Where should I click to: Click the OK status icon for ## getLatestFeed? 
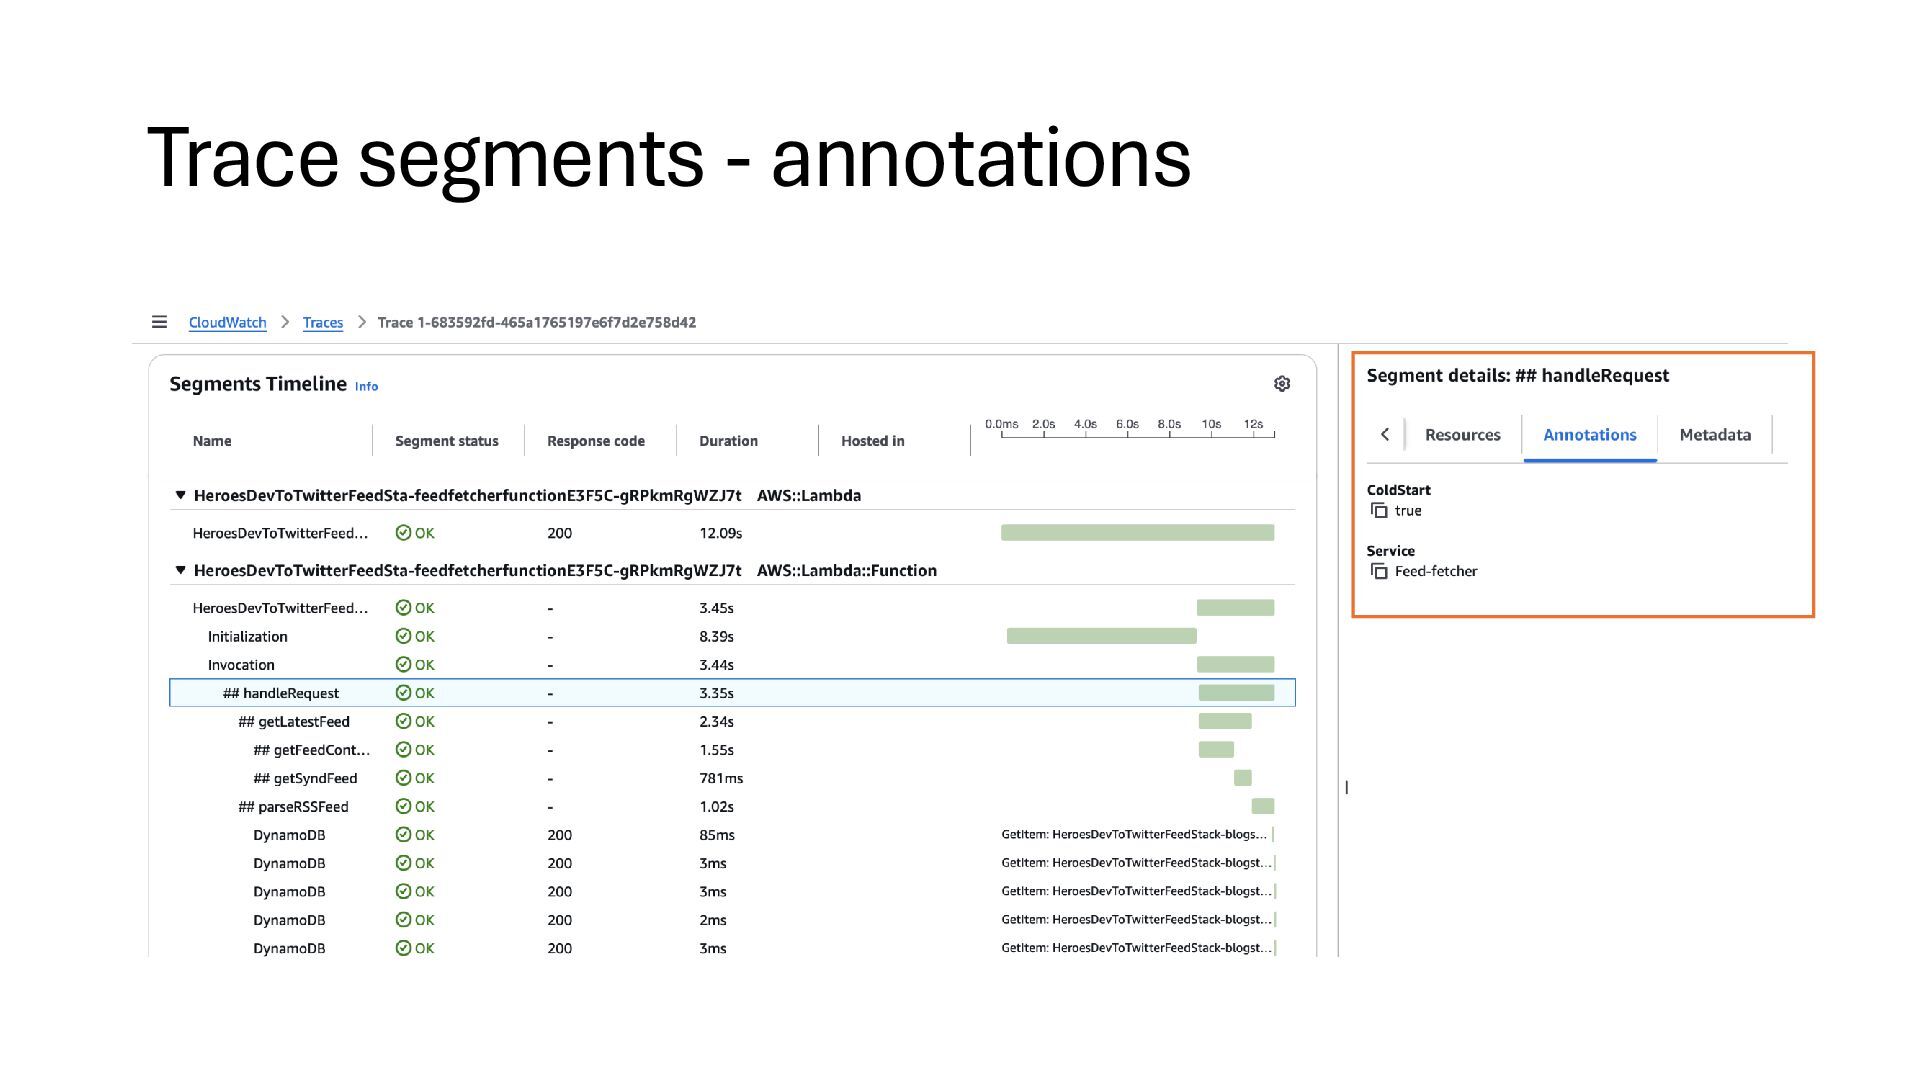pos(403,721)
